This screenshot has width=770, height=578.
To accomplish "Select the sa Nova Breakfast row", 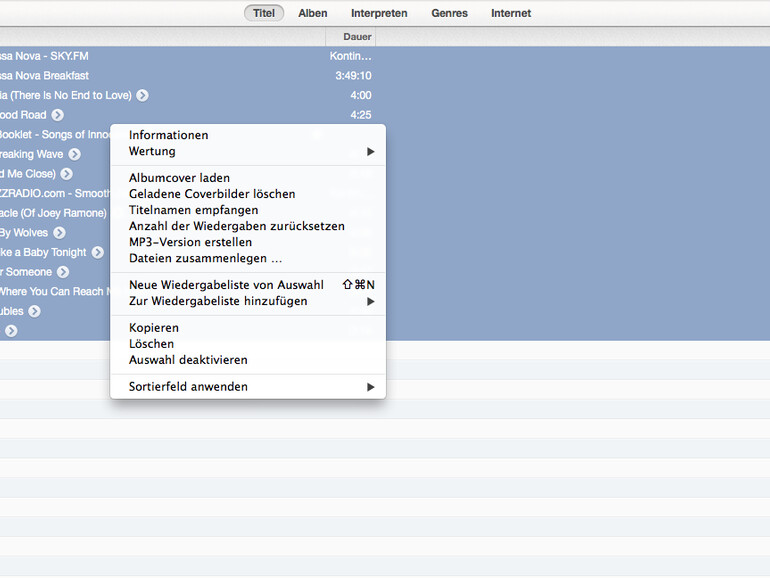I will [385, 76].
